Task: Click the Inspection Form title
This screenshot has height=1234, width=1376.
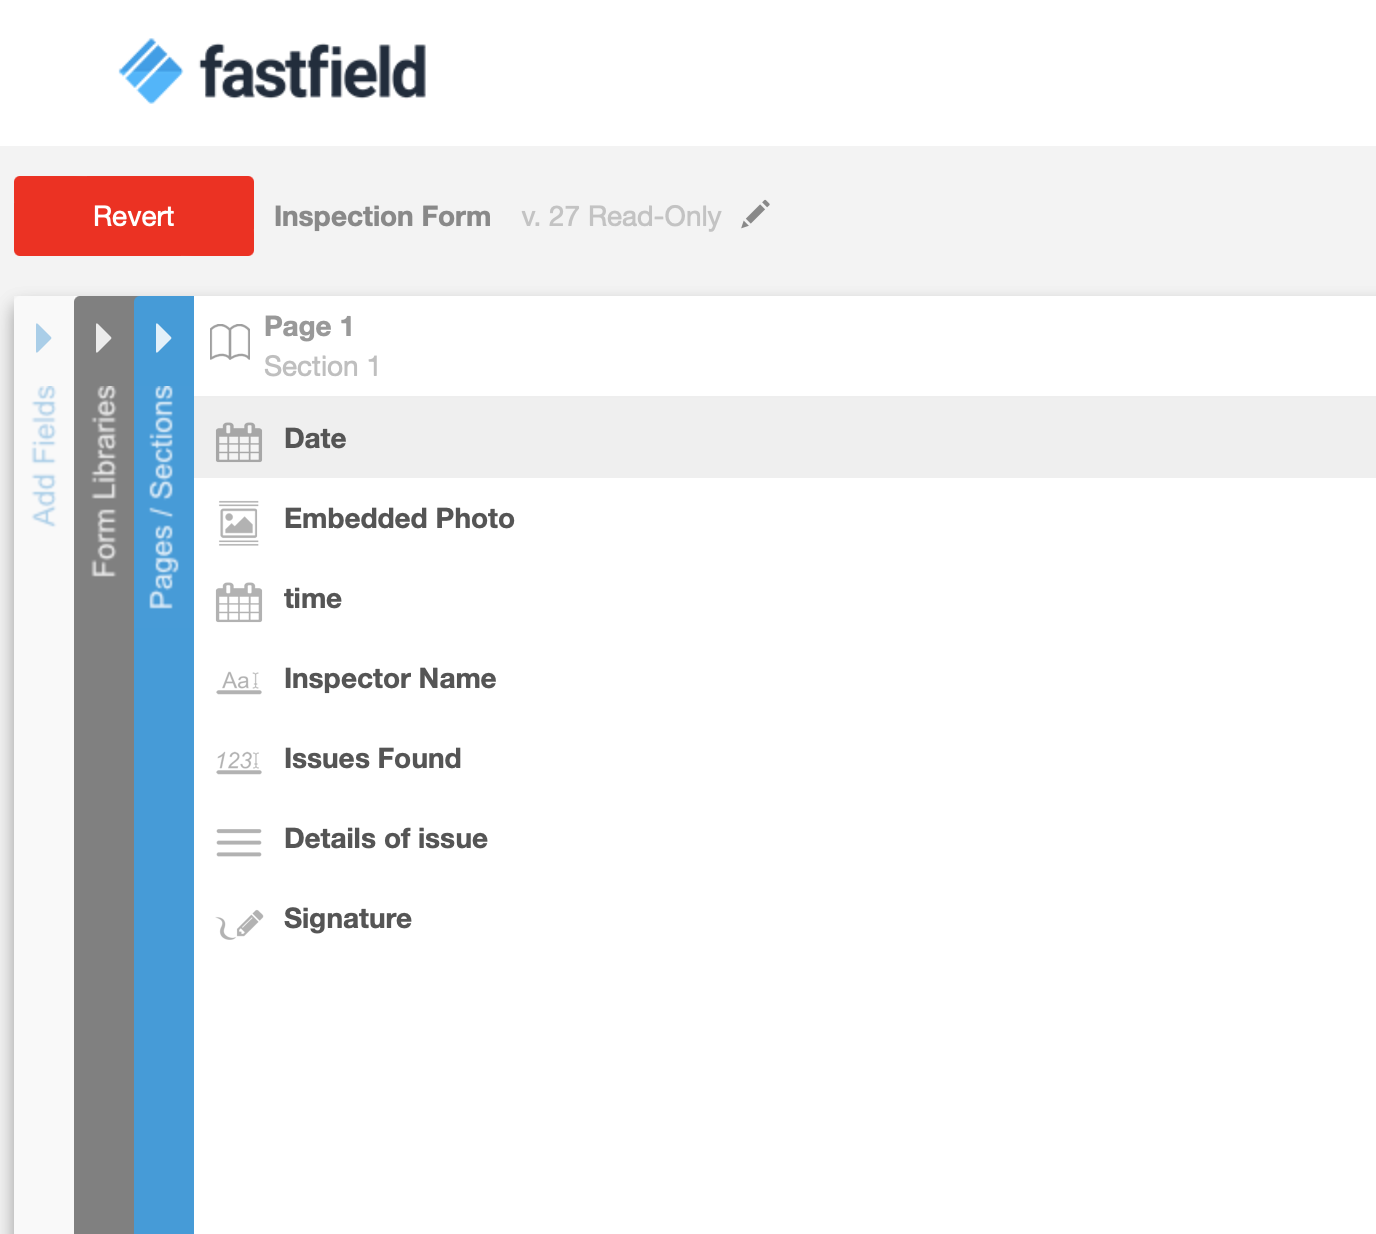Action: pyautogui.click(x=382, y=216)
